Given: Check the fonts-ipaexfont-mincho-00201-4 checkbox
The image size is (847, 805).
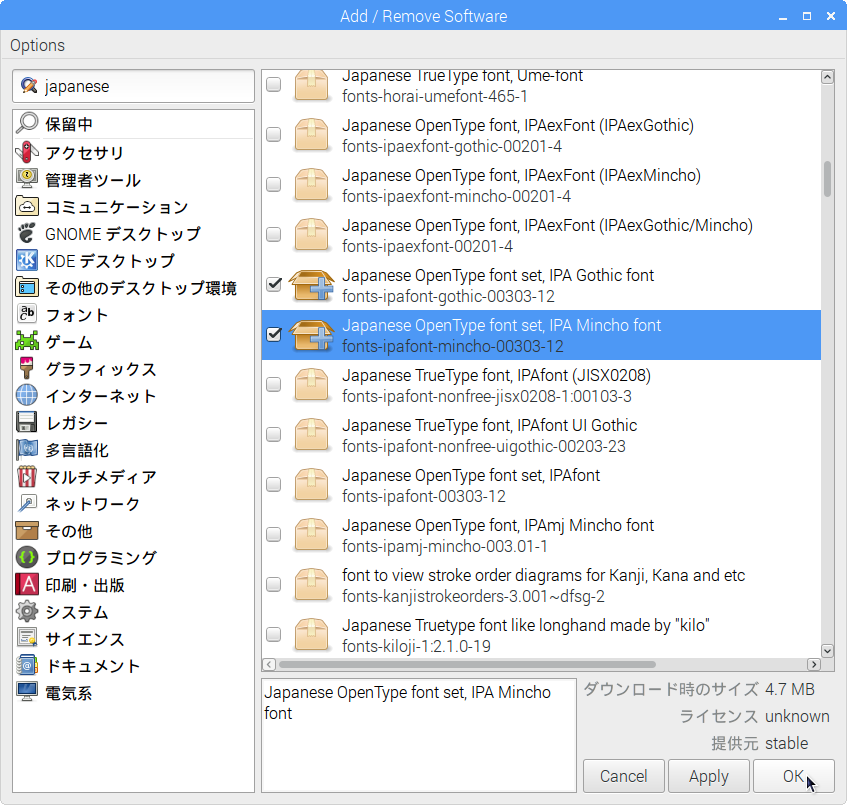Looking at the screenshot, I should click(x=274, y=184).
